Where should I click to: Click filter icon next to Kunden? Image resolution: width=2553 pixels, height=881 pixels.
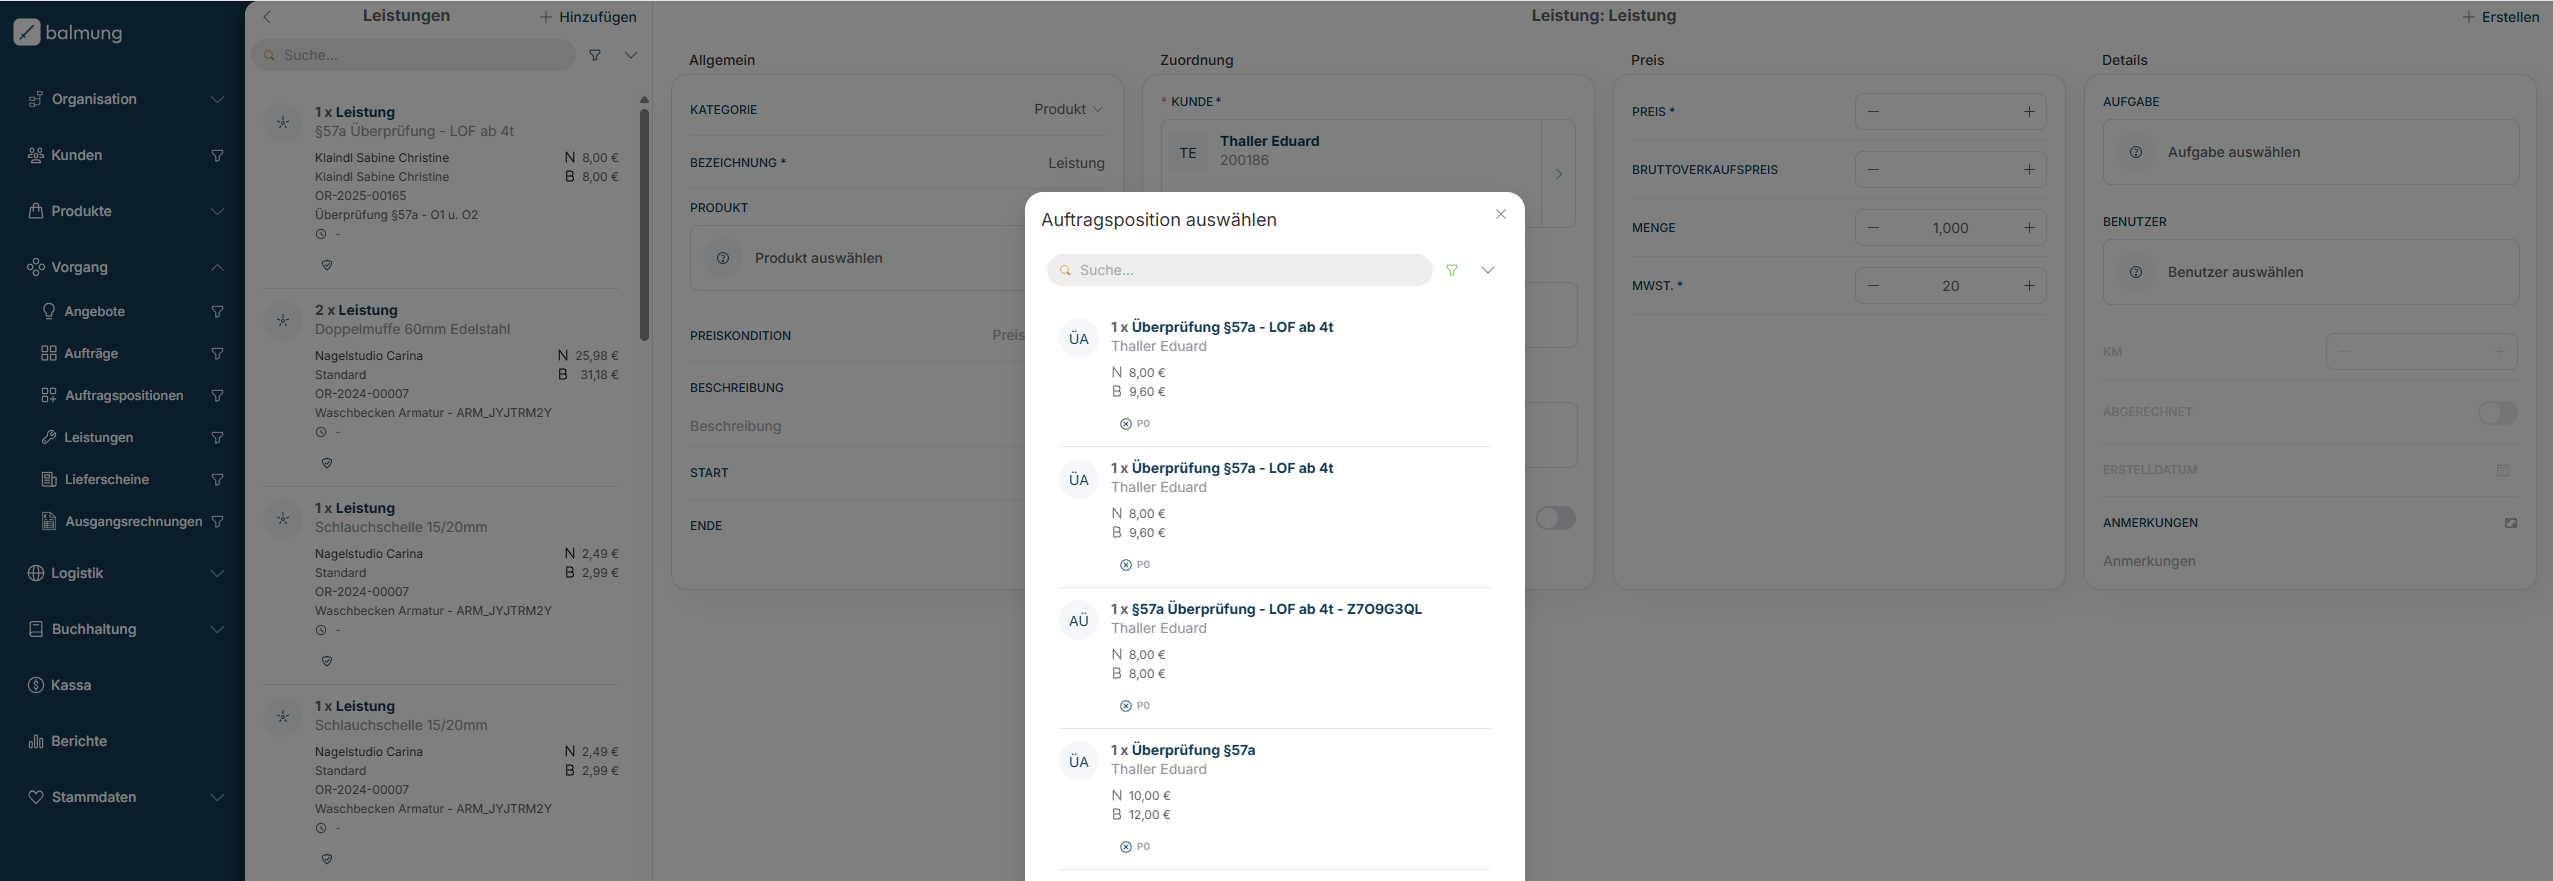(217, 155)
